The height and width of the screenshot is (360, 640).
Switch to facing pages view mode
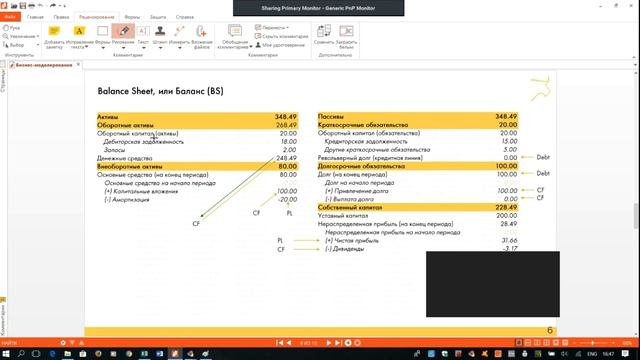point(537,343)
